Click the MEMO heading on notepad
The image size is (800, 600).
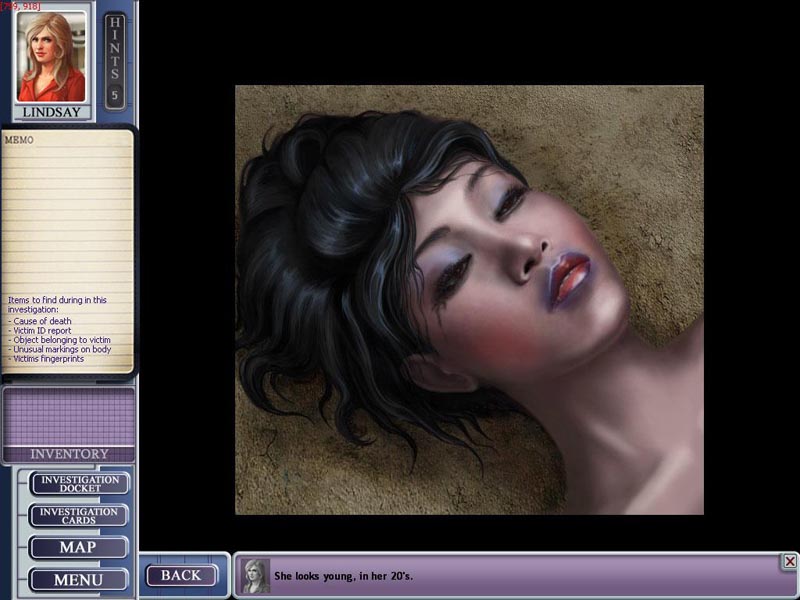pos(19,141)
